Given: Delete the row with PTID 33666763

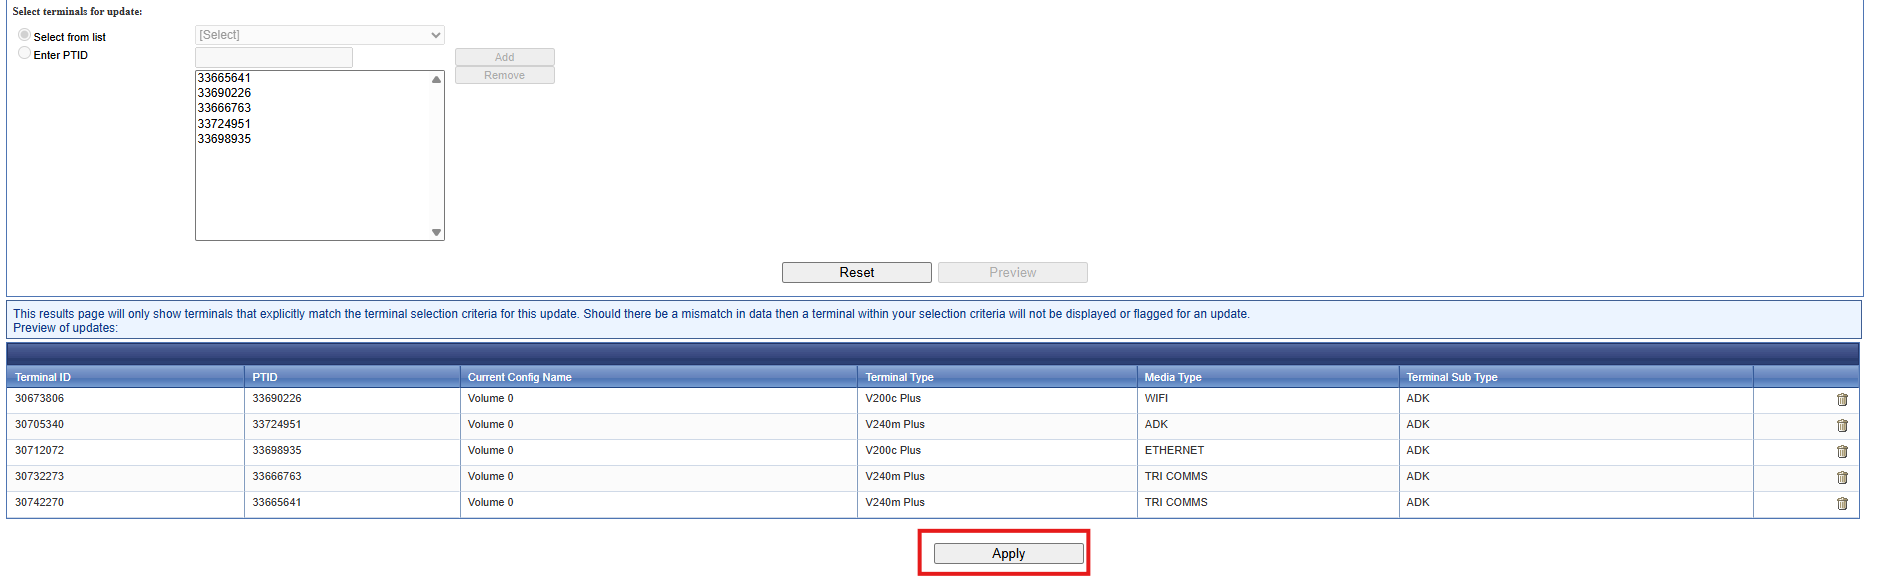Looking at the screenshot, I should click(x=1841, y=478).
